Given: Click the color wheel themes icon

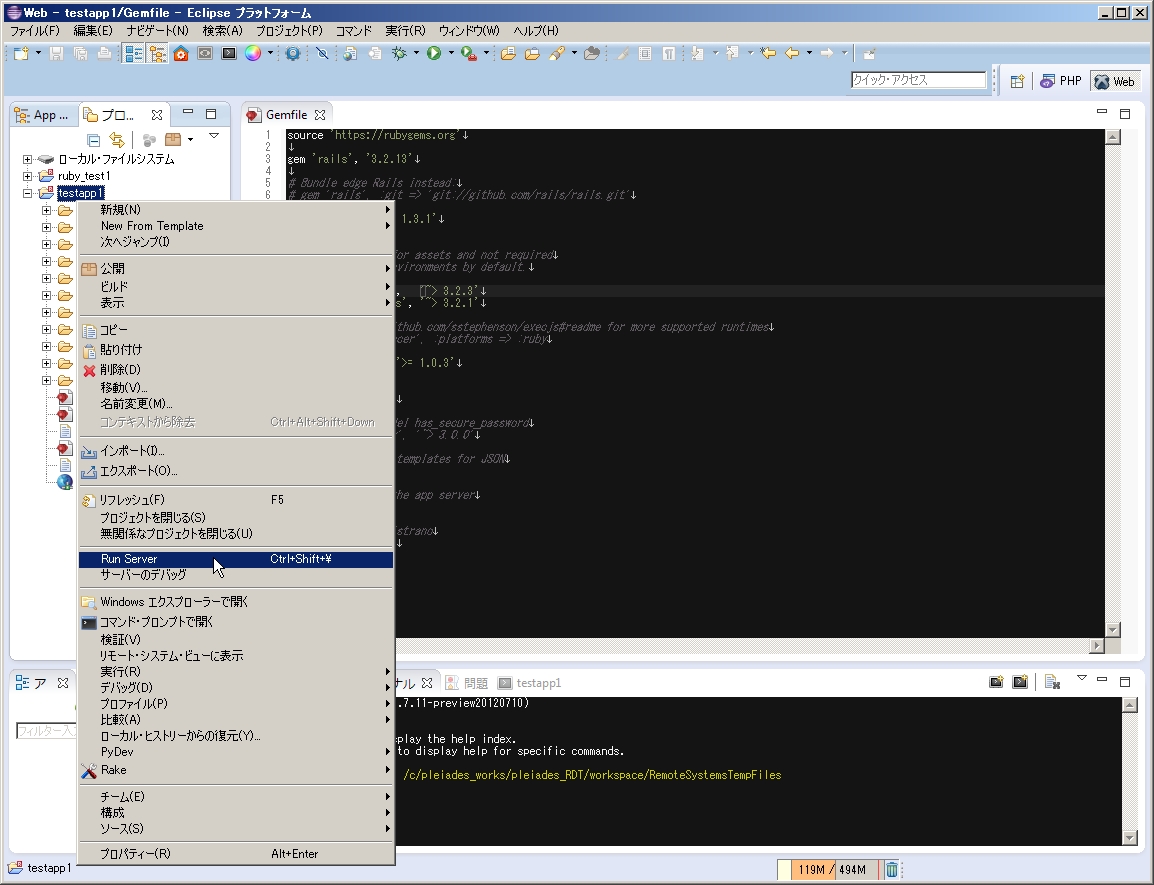Looking at the screenshot, I should pyautogui.click(x=252, y=53).
